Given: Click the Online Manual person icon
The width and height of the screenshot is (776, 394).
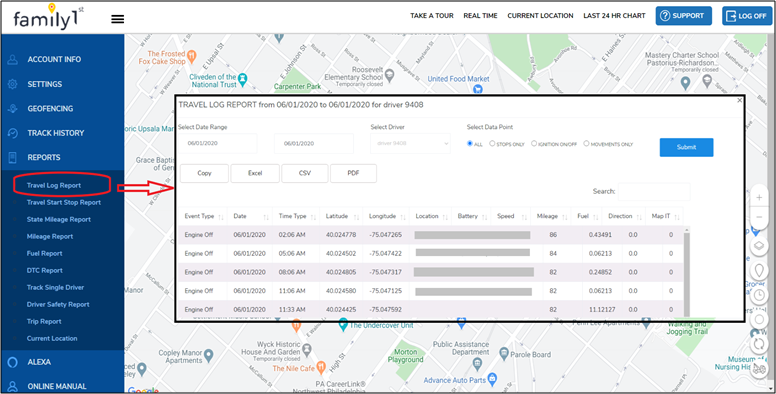Looking at the screenshot, I should [12, 387].
